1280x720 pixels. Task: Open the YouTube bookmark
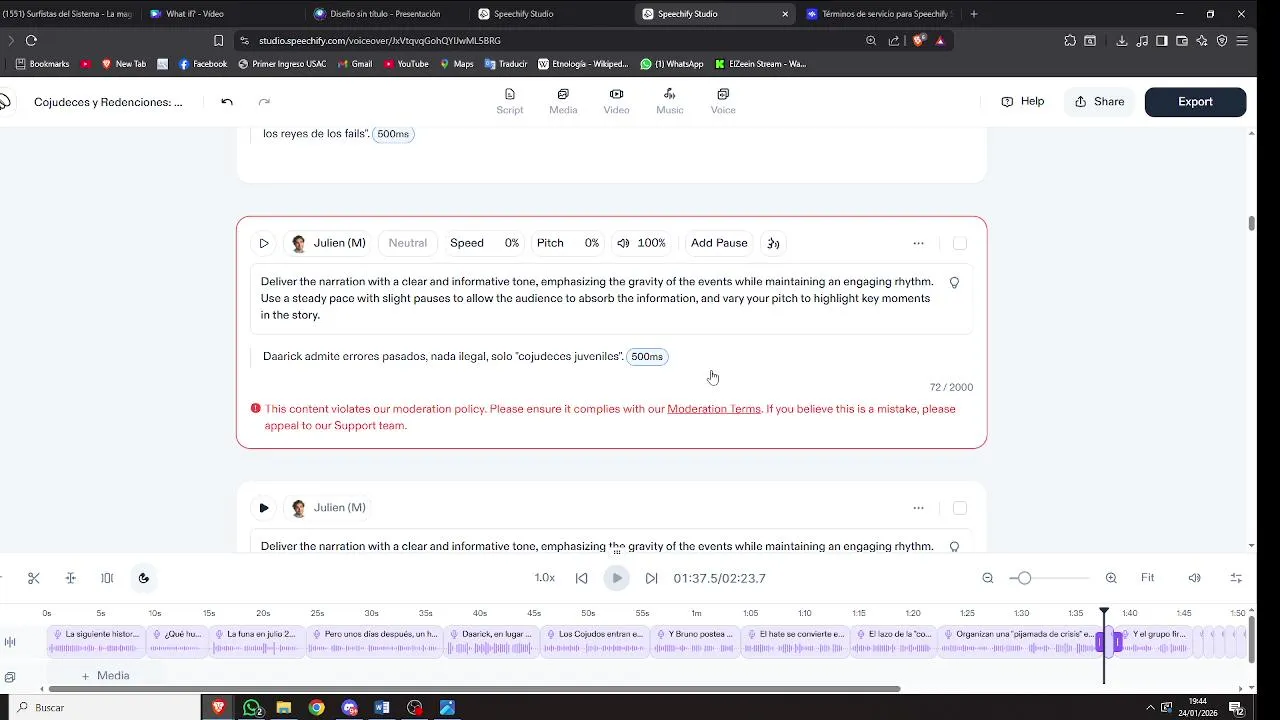(x=406, y=64)
